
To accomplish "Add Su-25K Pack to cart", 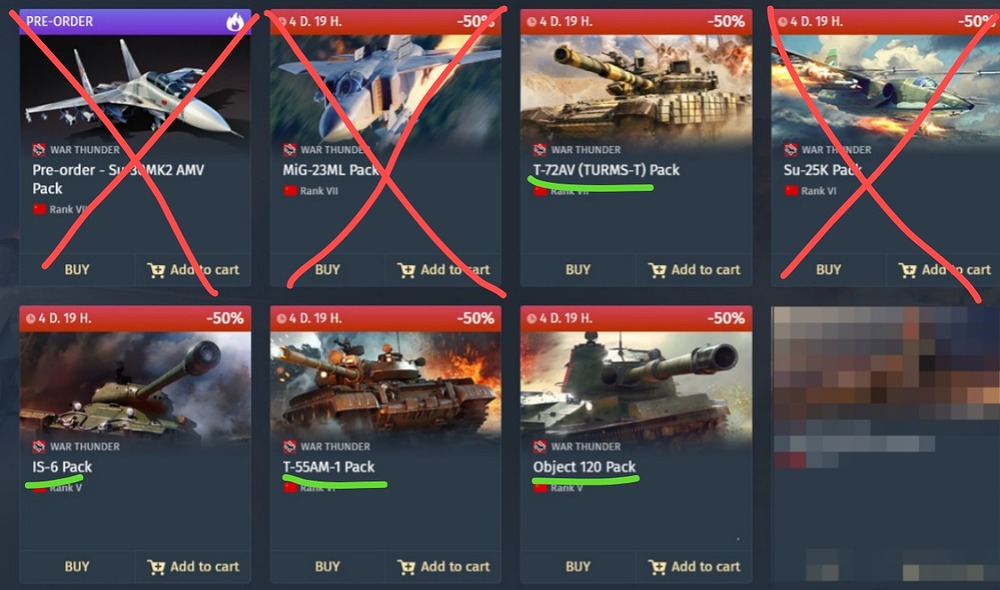I will 944,270.
